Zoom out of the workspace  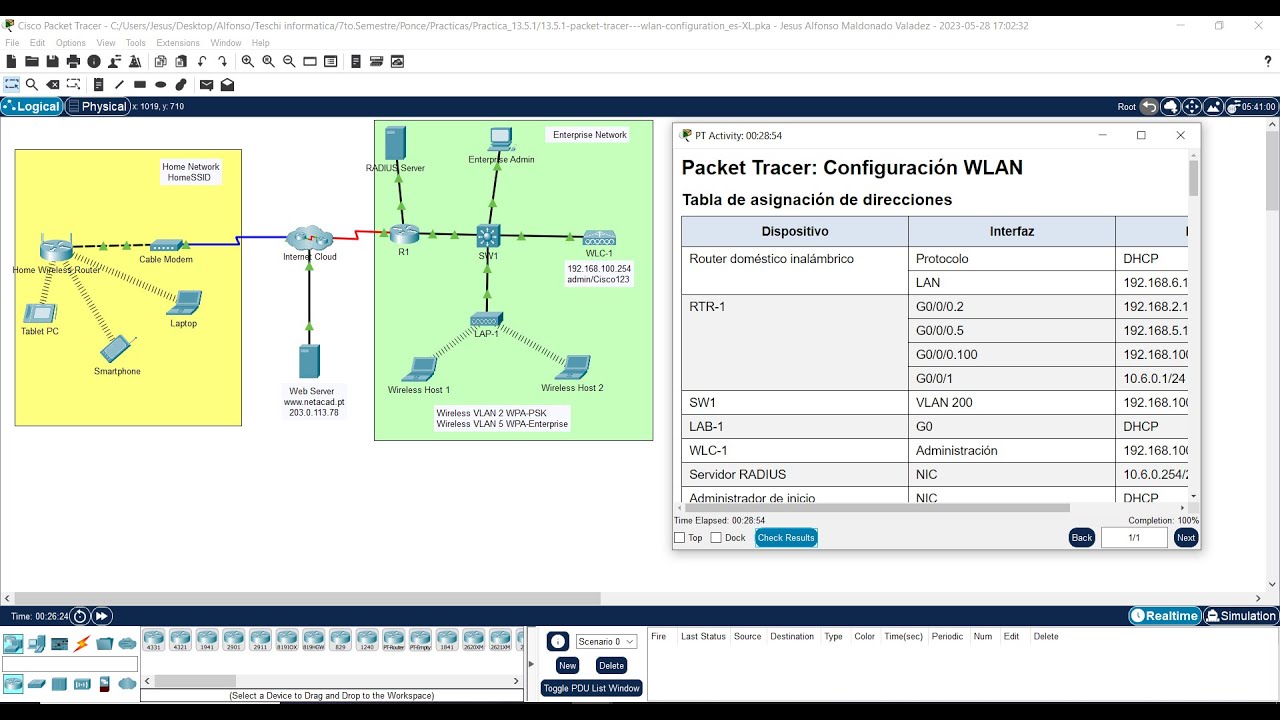click(x=289, y=61)
